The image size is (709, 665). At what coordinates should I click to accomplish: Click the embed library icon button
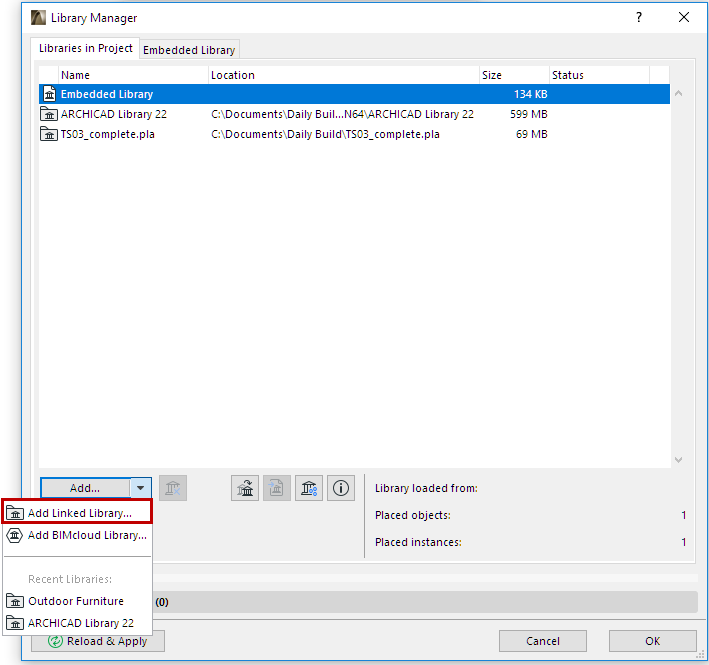[x=277, y=488]
